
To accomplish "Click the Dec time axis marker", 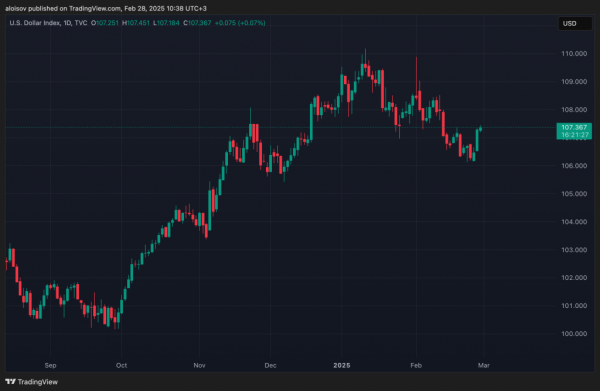I will pos(270,365).
